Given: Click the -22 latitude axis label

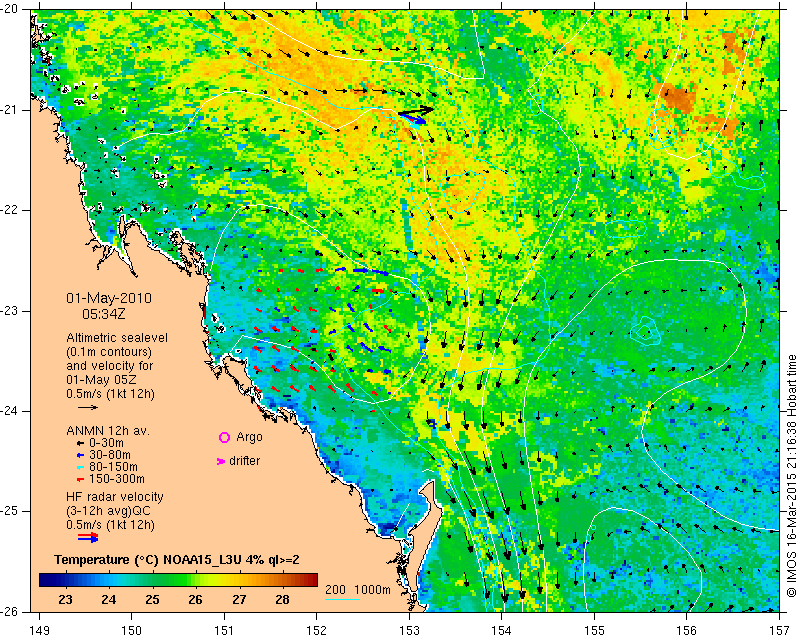Looking at the screenshot, I should pos(10,210).
